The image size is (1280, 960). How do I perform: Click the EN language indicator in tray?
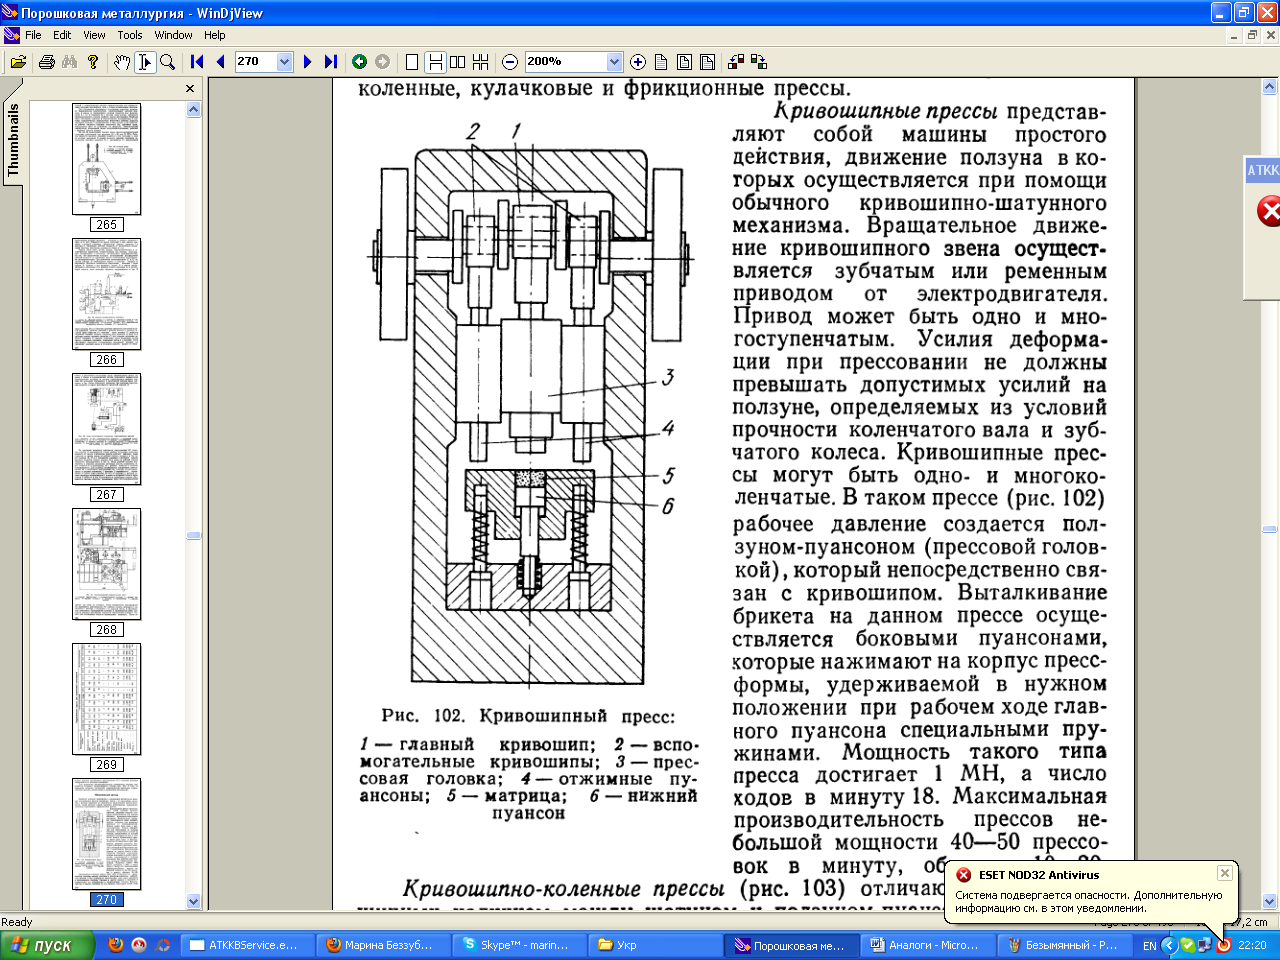(1150, 945)
